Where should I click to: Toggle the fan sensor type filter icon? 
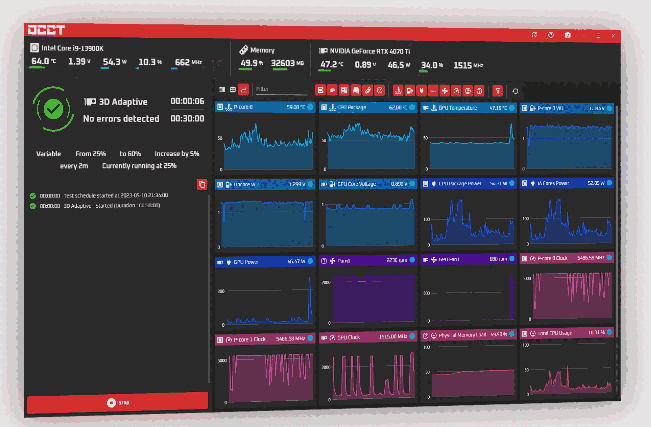(x=445, y=91)
